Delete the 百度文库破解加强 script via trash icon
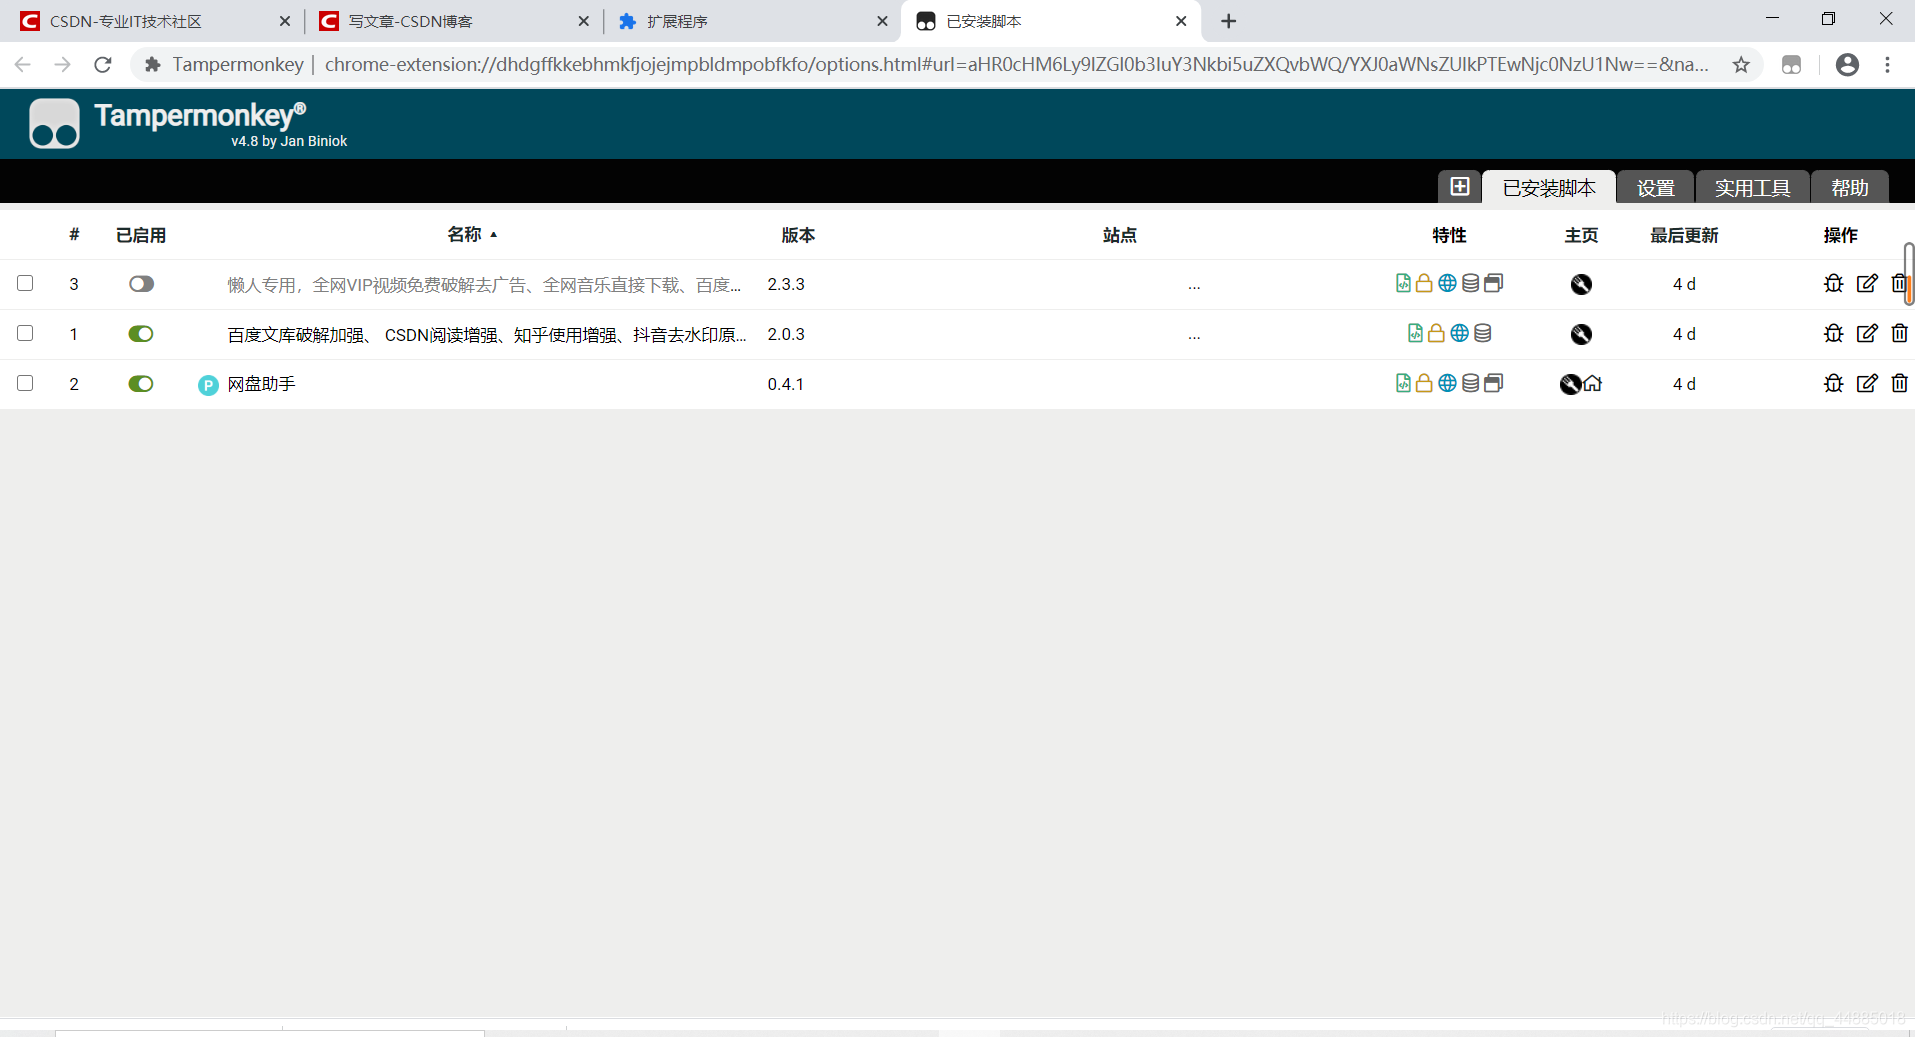The width and height of the screenshot is (1915, 1037). tap(1899, 333)
